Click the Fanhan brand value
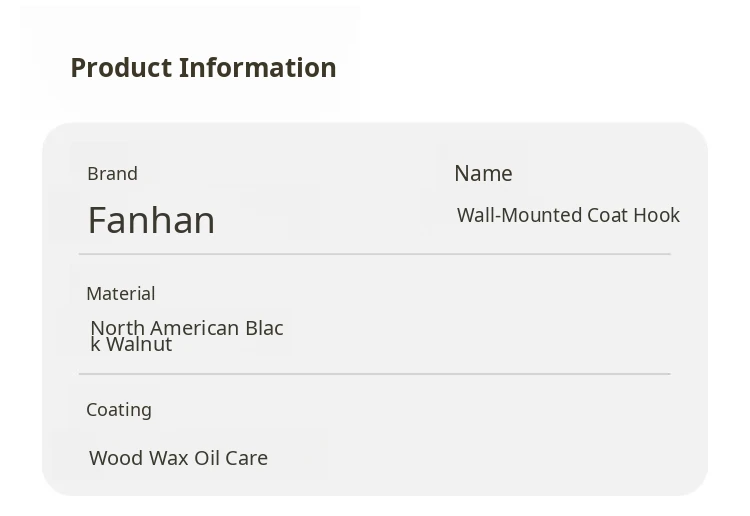750x516 pixels. click(x=151, y=220)
